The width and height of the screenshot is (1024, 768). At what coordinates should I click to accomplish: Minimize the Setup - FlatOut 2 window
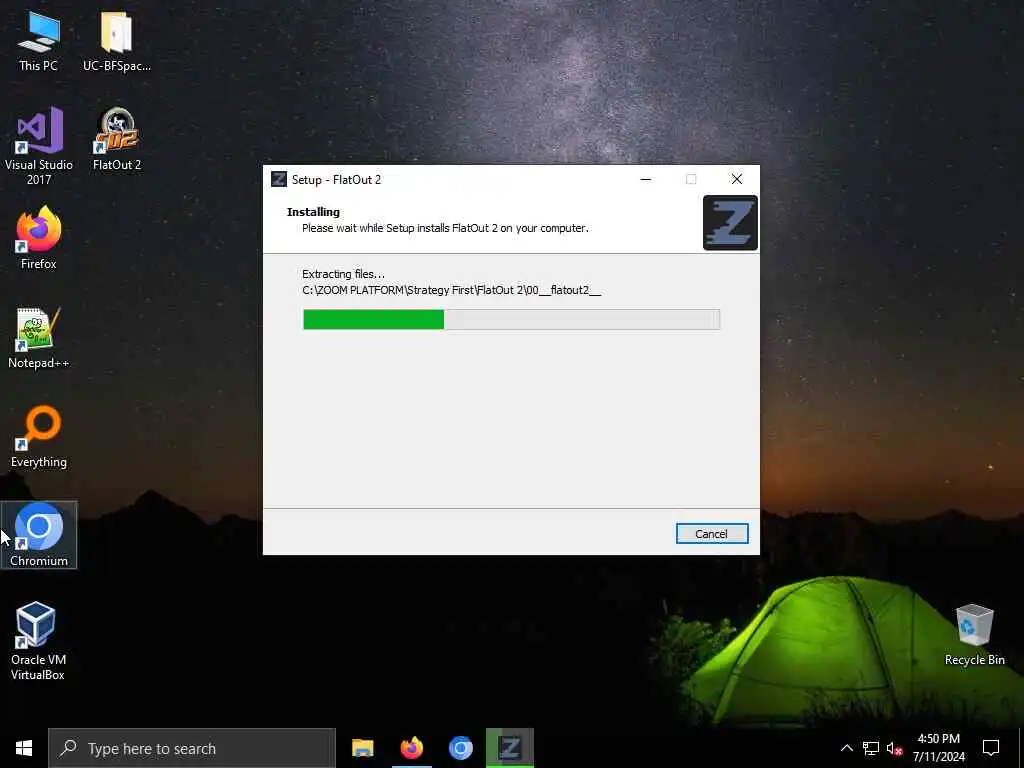tap(646, 179)
